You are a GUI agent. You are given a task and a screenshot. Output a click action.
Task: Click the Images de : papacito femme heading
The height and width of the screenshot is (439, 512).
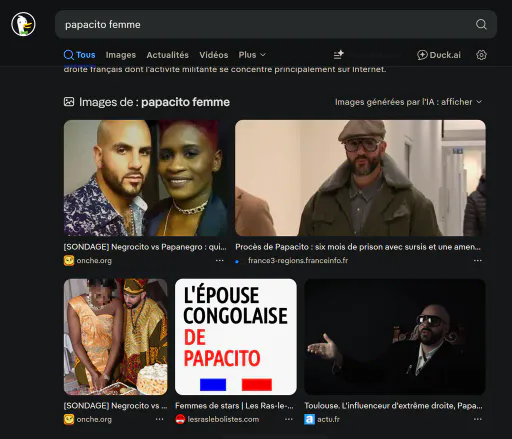coord(154,102)
